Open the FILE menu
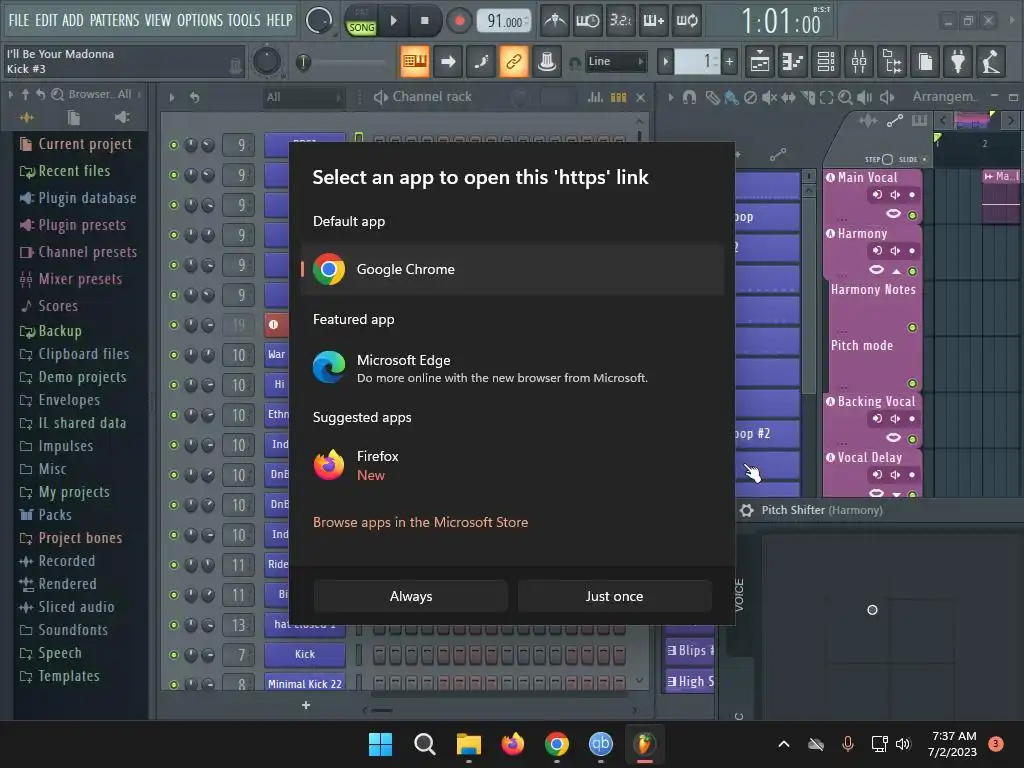Screen dimensions: 1024x768 point(19,20)
